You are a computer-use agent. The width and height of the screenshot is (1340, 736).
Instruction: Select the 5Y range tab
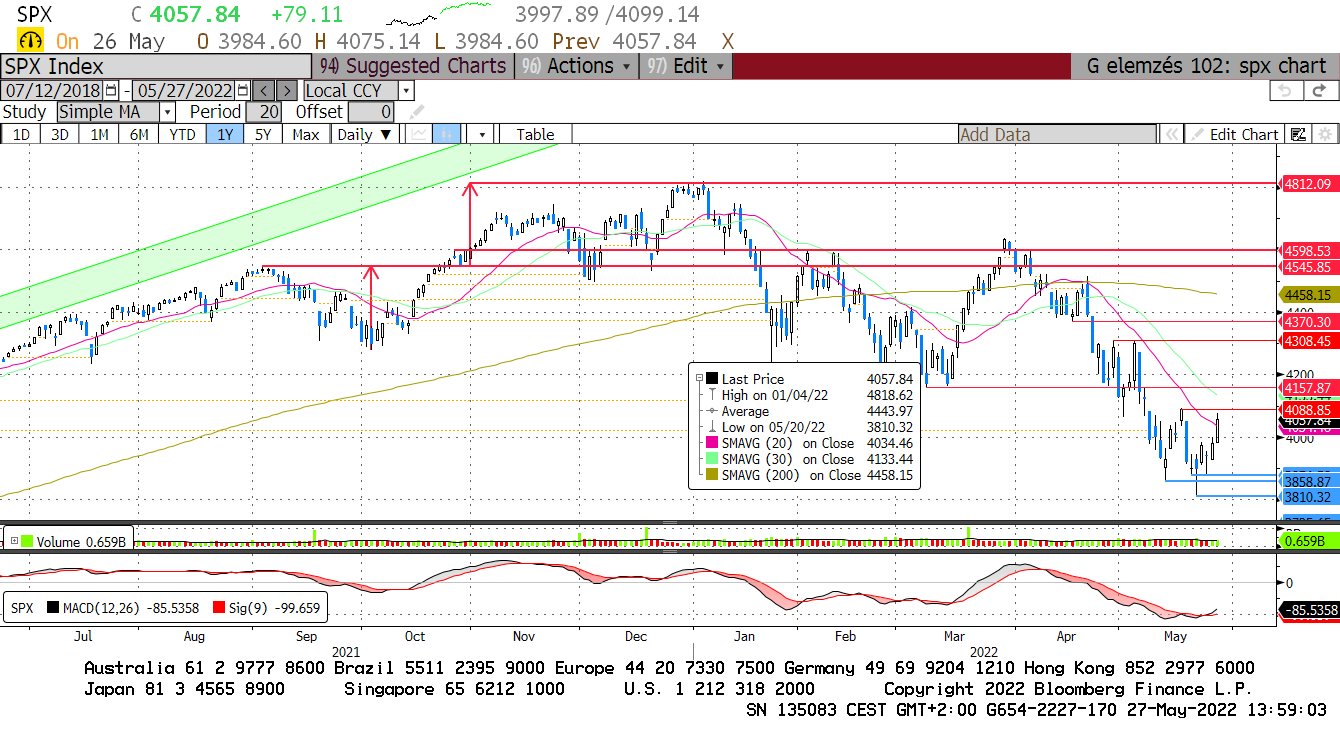tap(262, 134)
